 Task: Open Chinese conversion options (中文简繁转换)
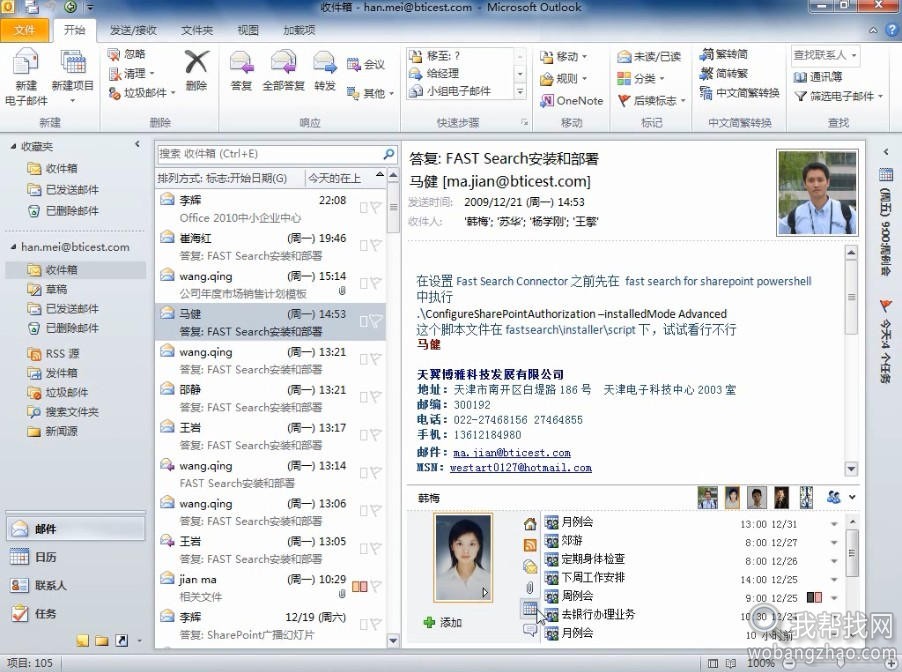pyautogui.click(x=739, y=93)
